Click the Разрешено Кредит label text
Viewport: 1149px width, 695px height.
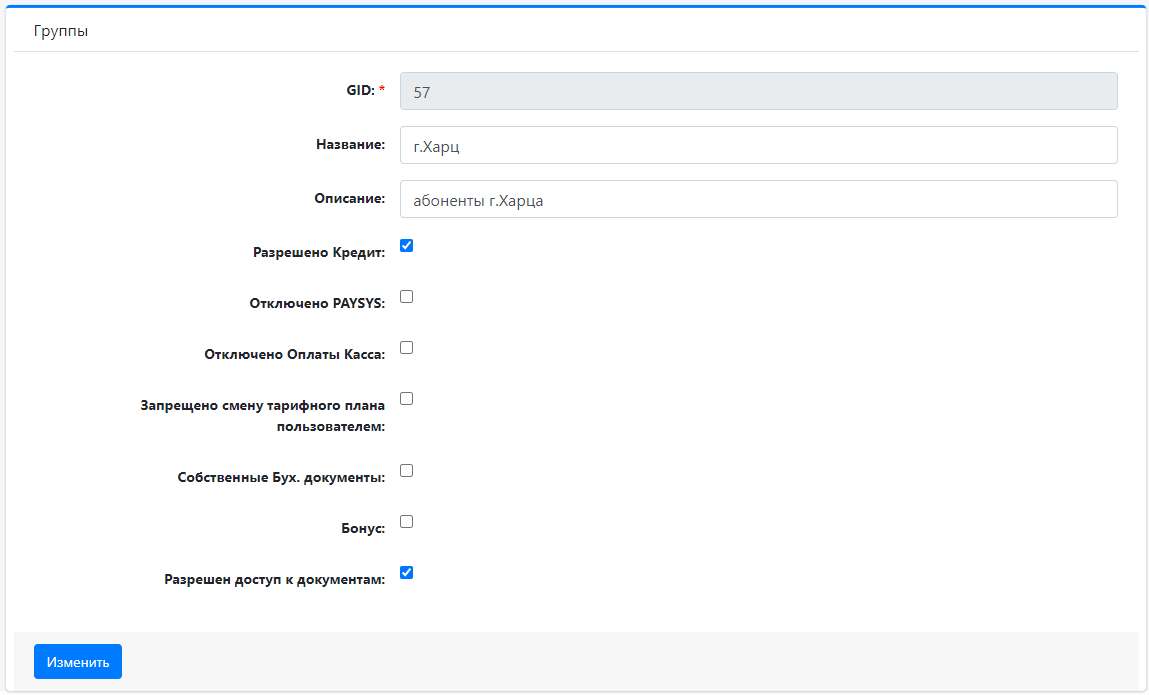(318, 252)
